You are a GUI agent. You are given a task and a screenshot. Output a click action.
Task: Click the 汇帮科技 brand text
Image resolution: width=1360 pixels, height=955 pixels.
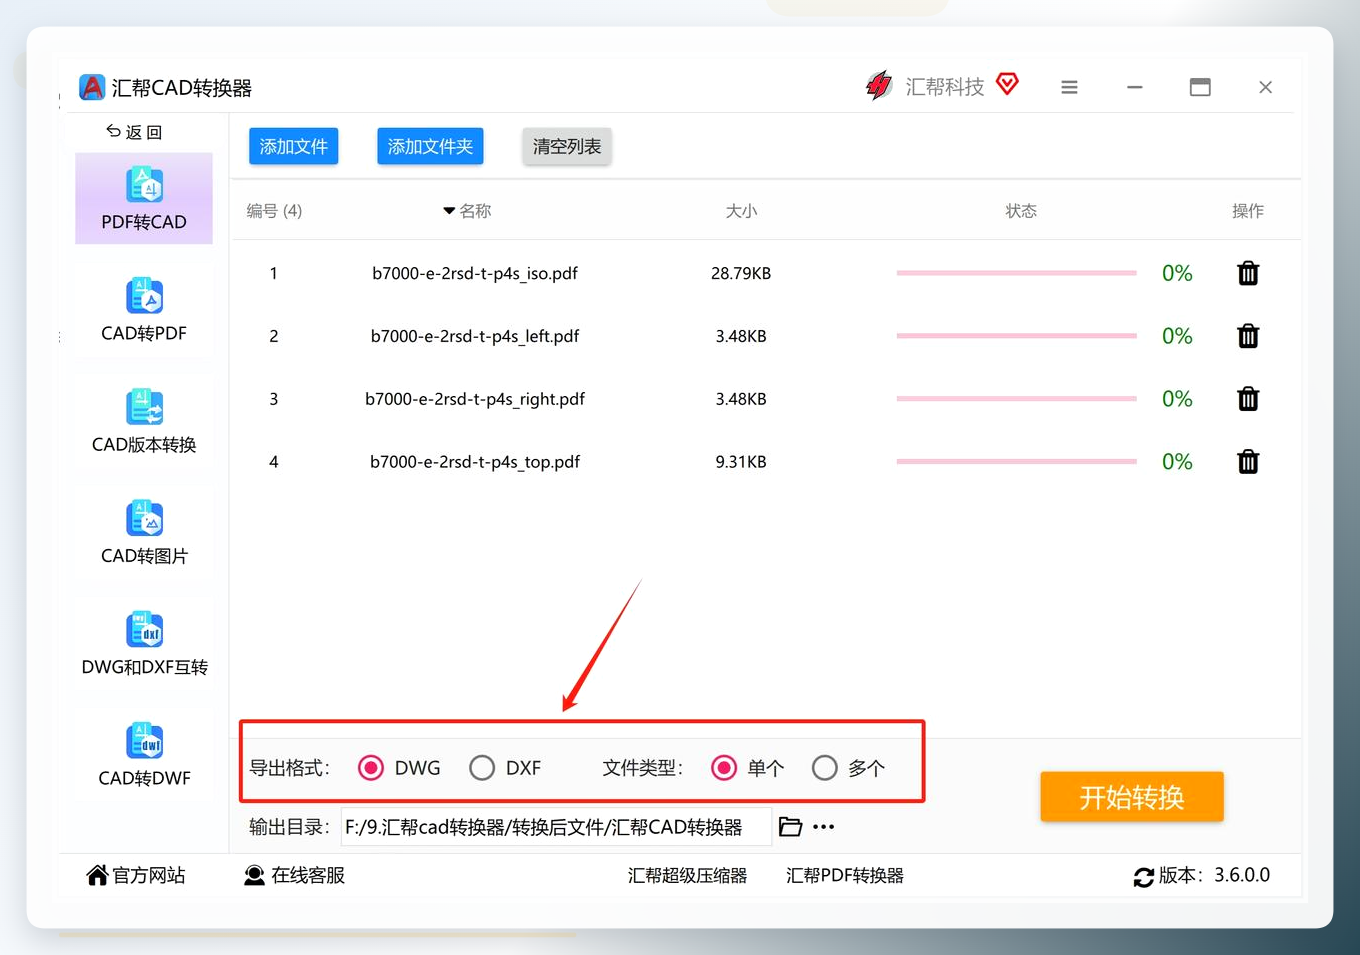click(945, 87)
